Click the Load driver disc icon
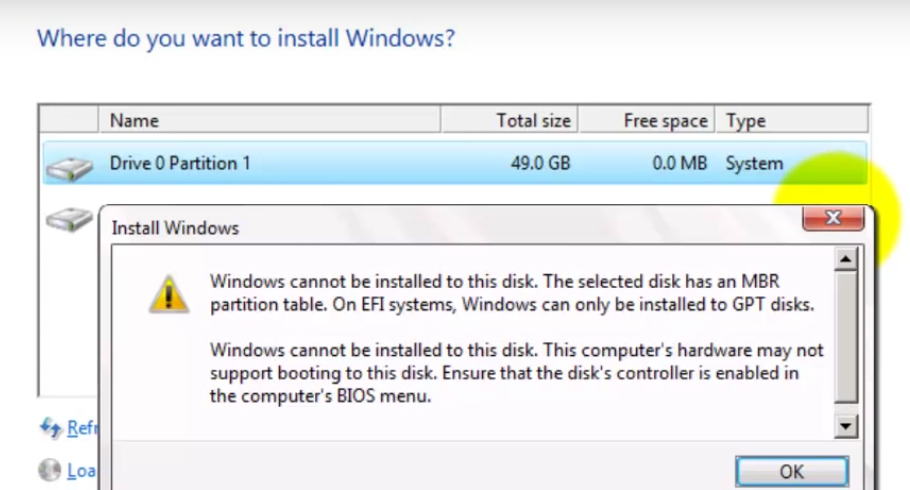The width and height of the screenshot is (910, 490). (x=50, y=470)
